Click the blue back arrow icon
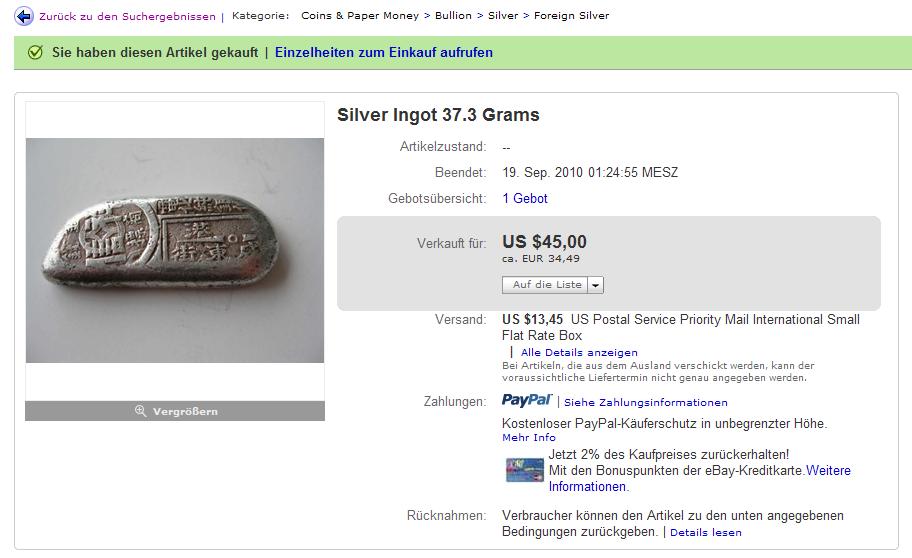 coord(24,16)
